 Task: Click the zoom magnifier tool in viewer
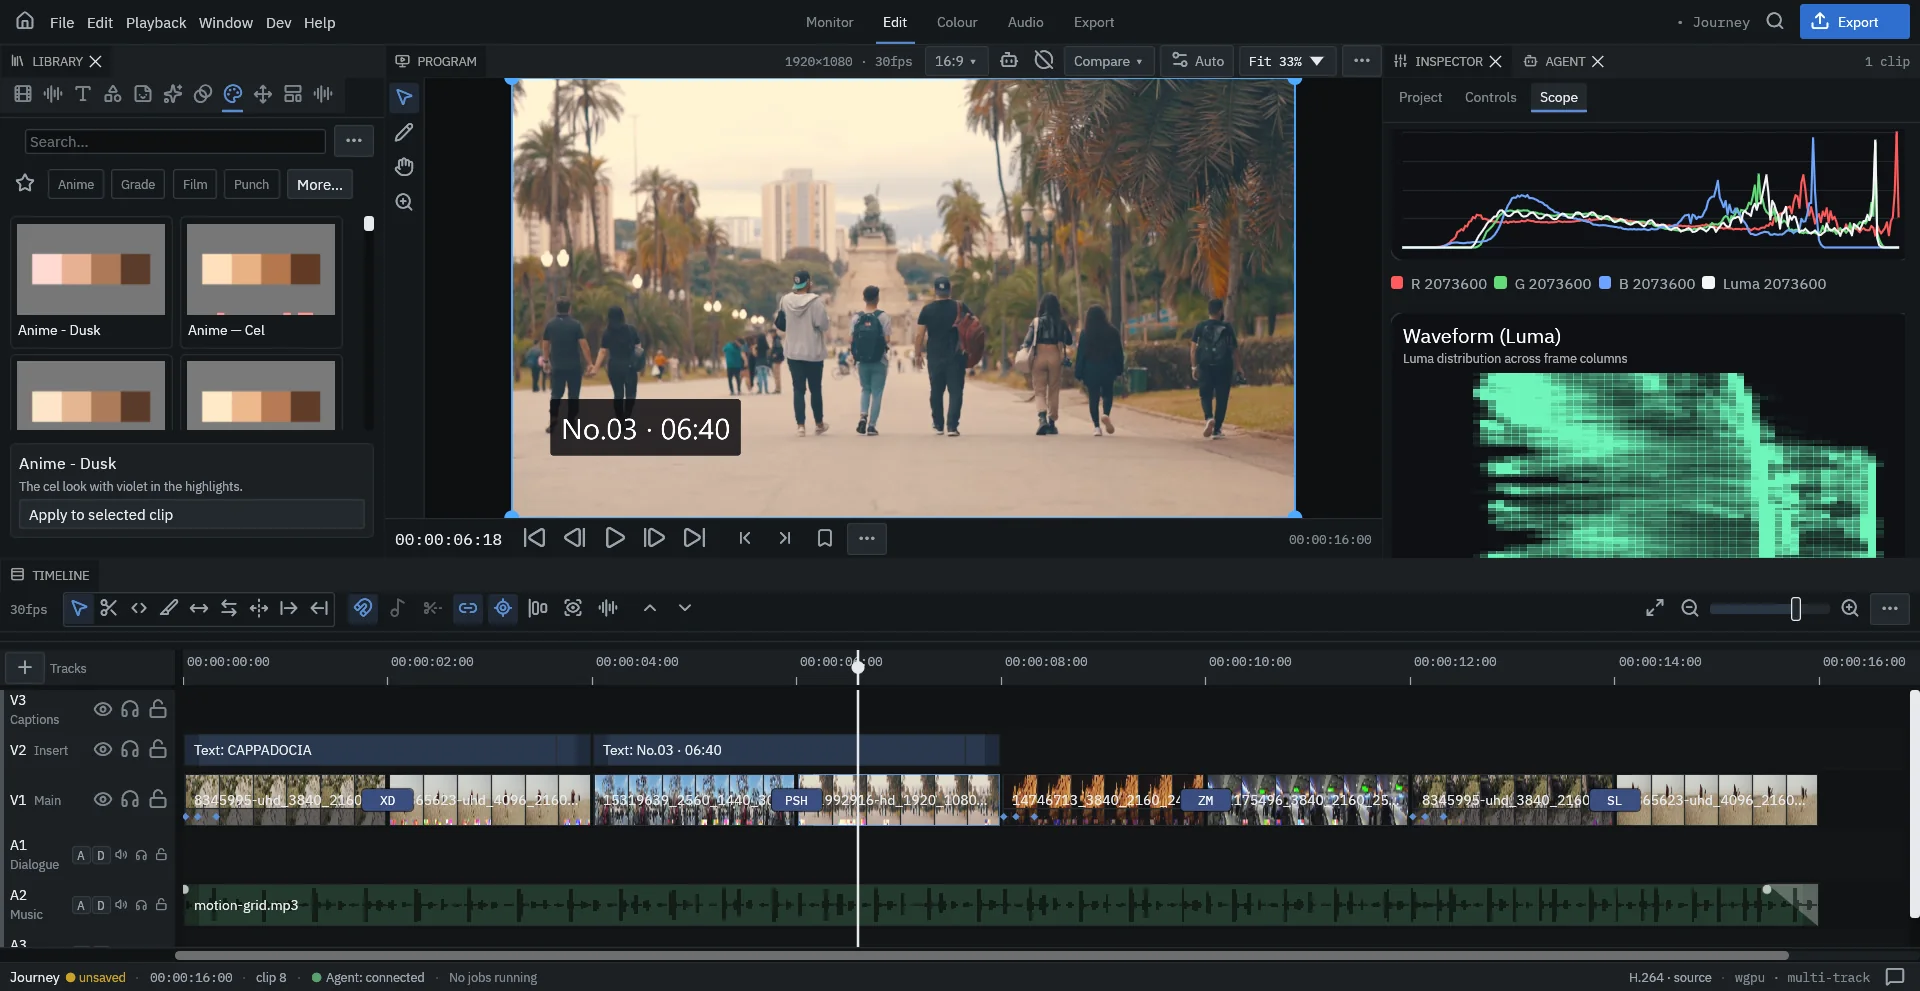pyautogui.click(x=404, y=202)
